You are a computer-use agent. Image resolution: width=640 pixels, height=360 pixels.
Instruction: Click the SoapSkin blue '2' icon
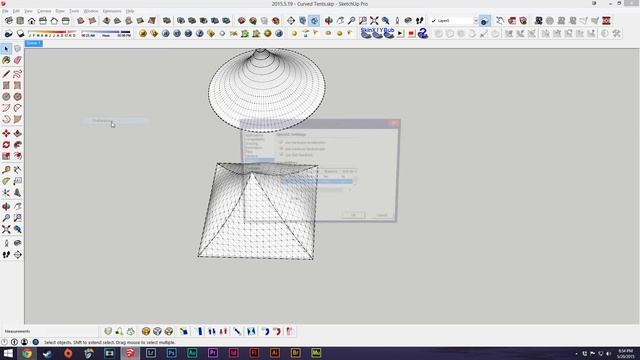(x=423, y=33)
